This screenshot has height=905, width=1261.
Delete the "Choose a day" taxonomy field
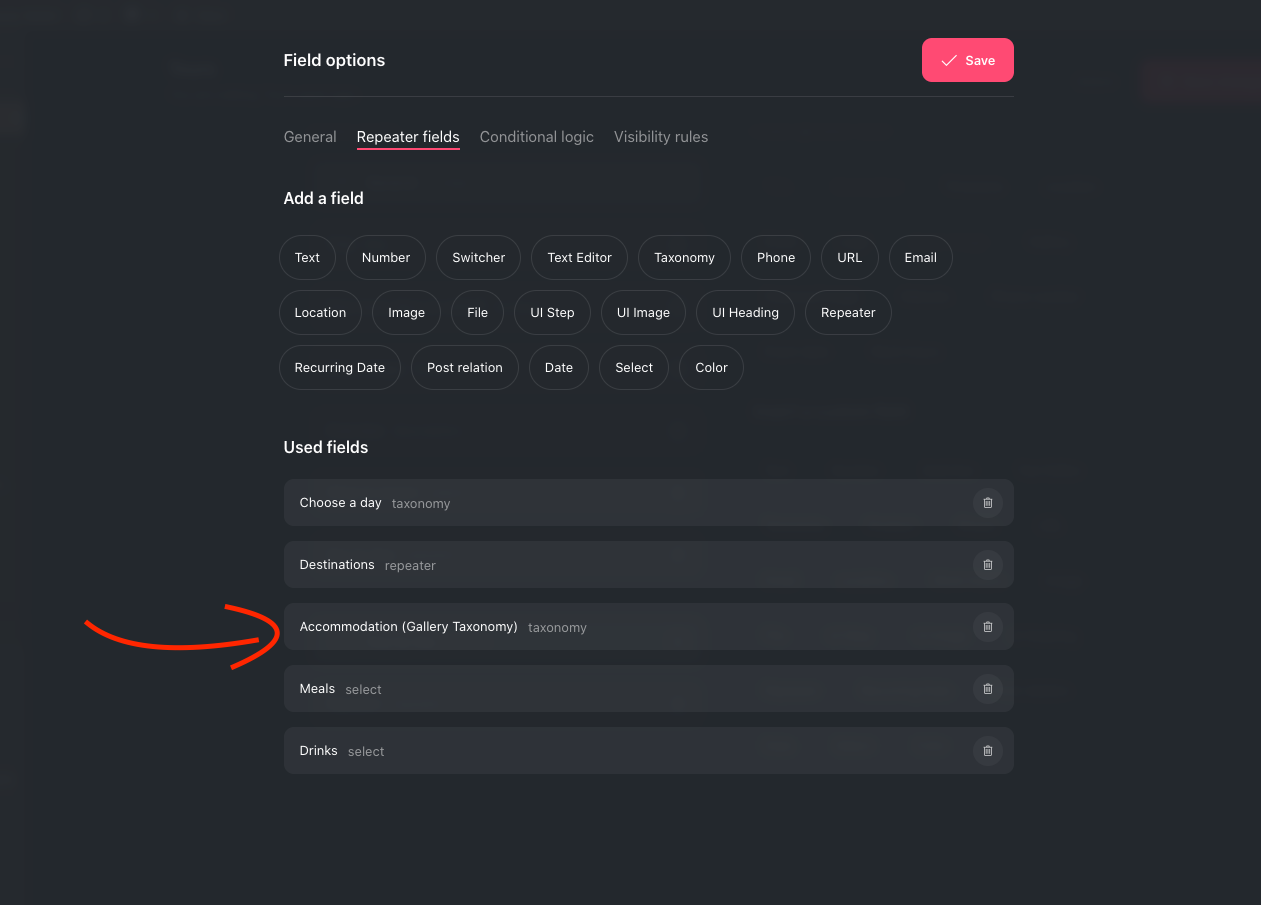(988, 503)
